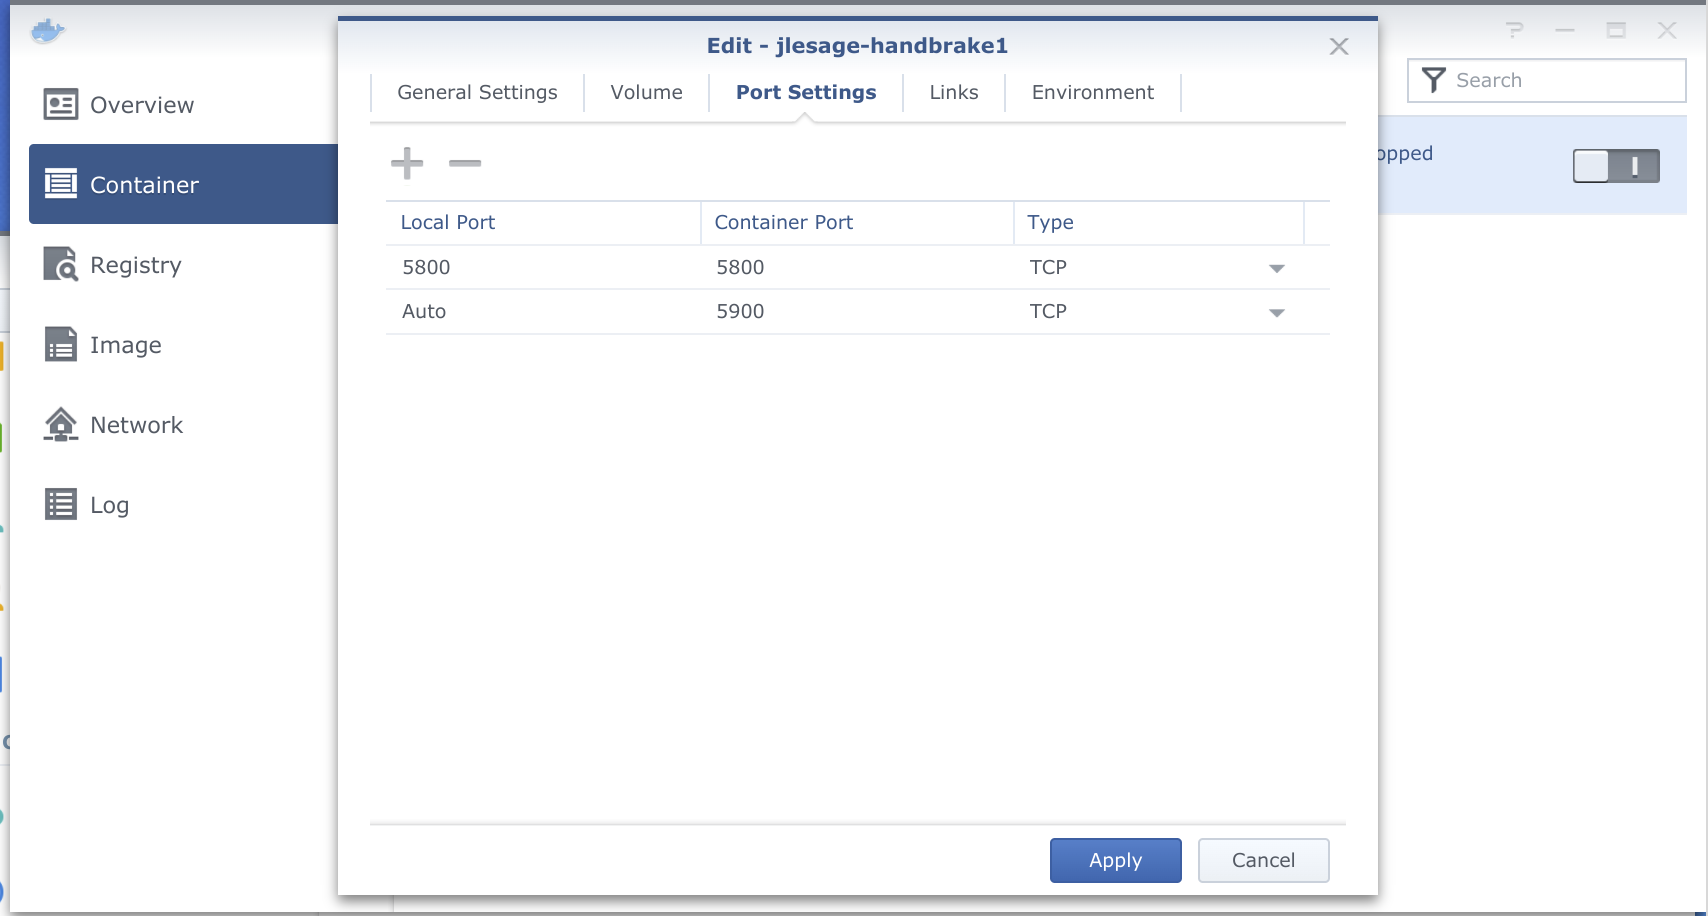This screenshot has width=1708, height=916.
Task: Open the Environment tab
Action: (x=1092, y=92)
